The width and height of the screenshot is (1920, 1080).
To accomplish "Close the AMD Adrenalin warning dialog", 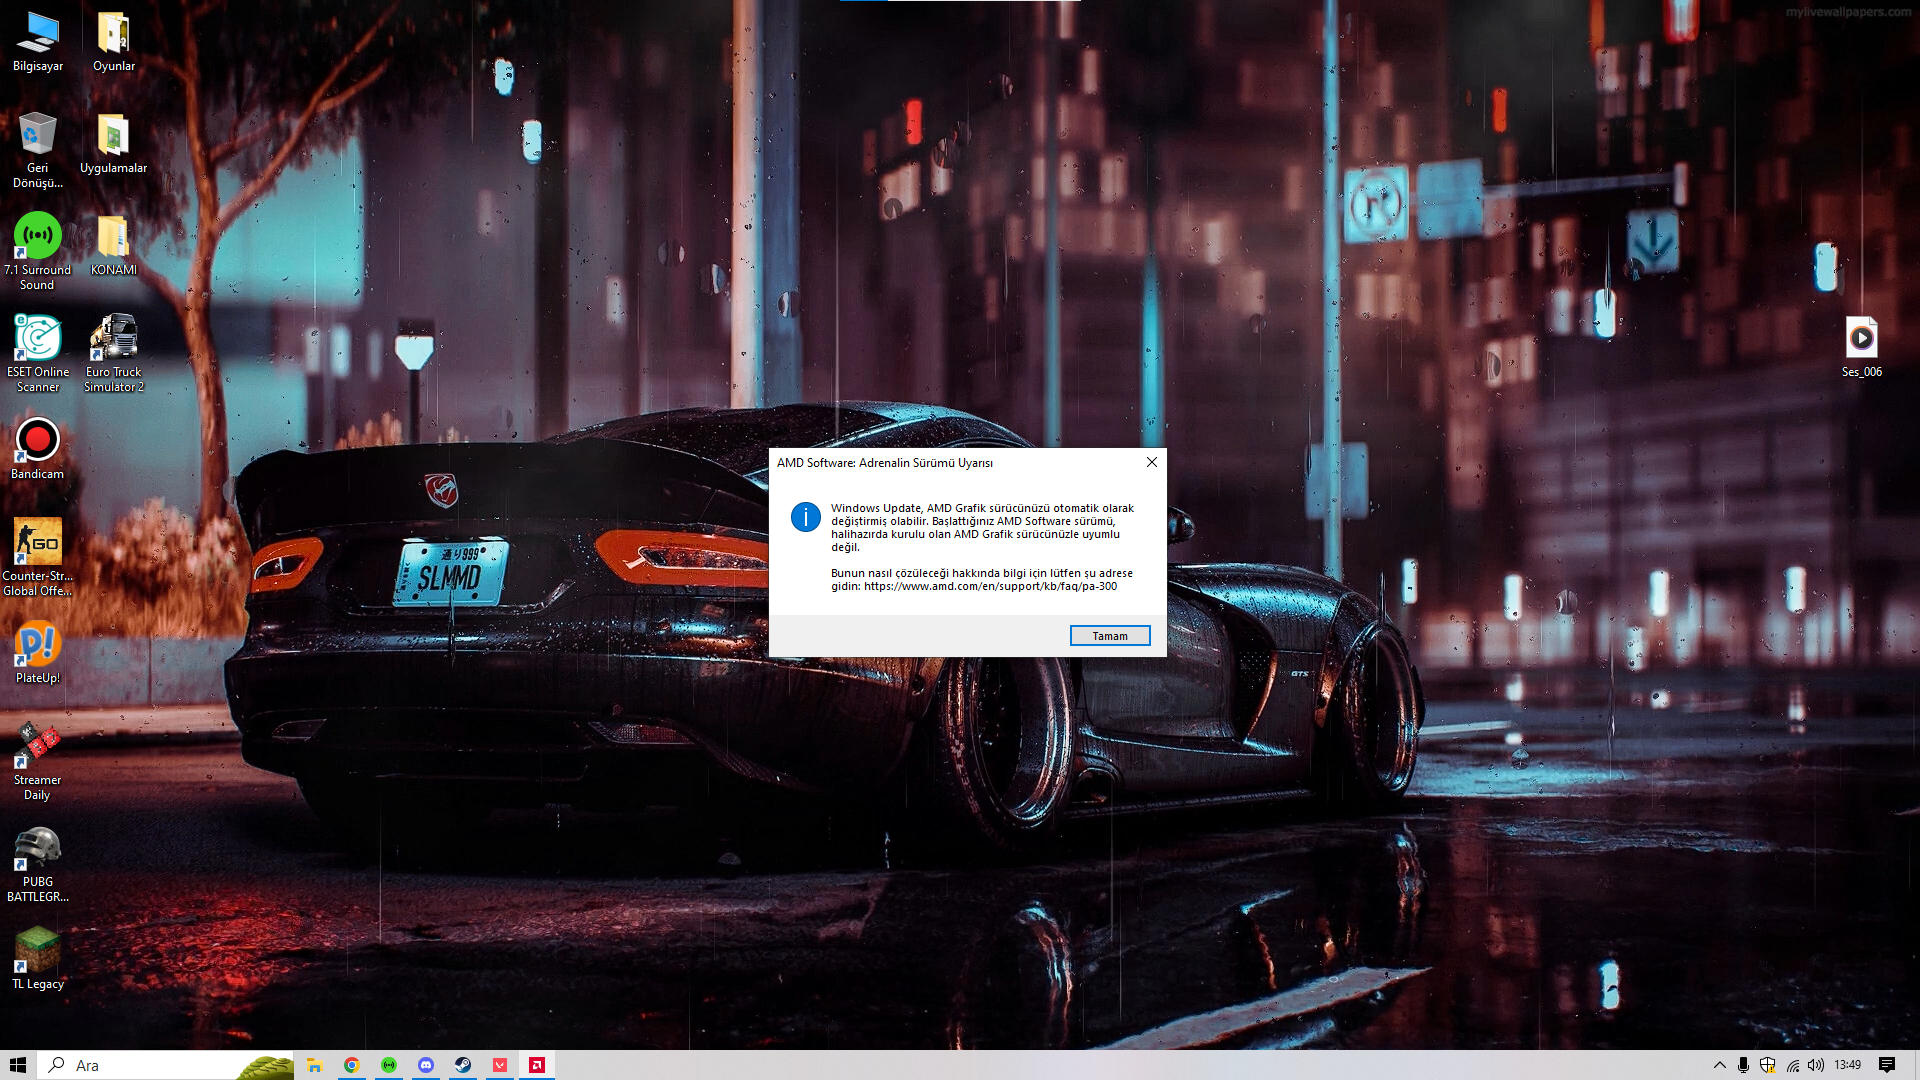I will pyautogui.click(x=1152, y=462).
